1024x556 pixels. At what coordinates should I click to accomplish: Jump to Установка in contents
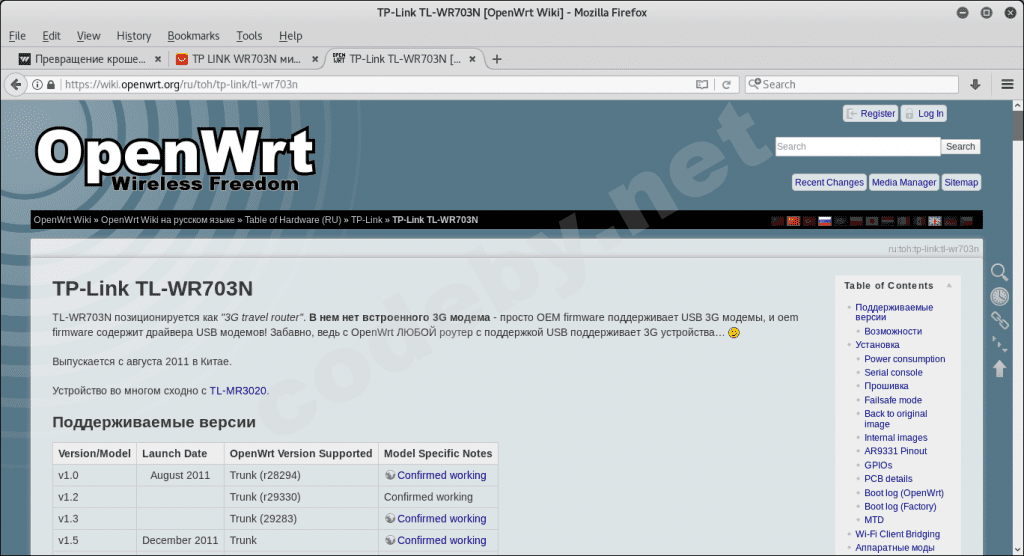(x=877, y=344)
